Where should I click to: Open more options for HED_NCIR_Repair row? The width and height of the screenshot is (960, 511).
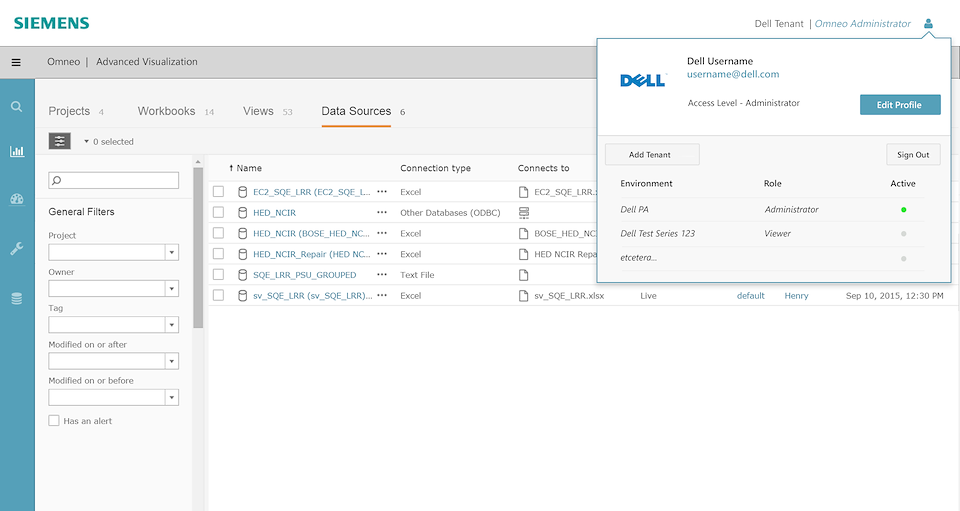(382, 254)
